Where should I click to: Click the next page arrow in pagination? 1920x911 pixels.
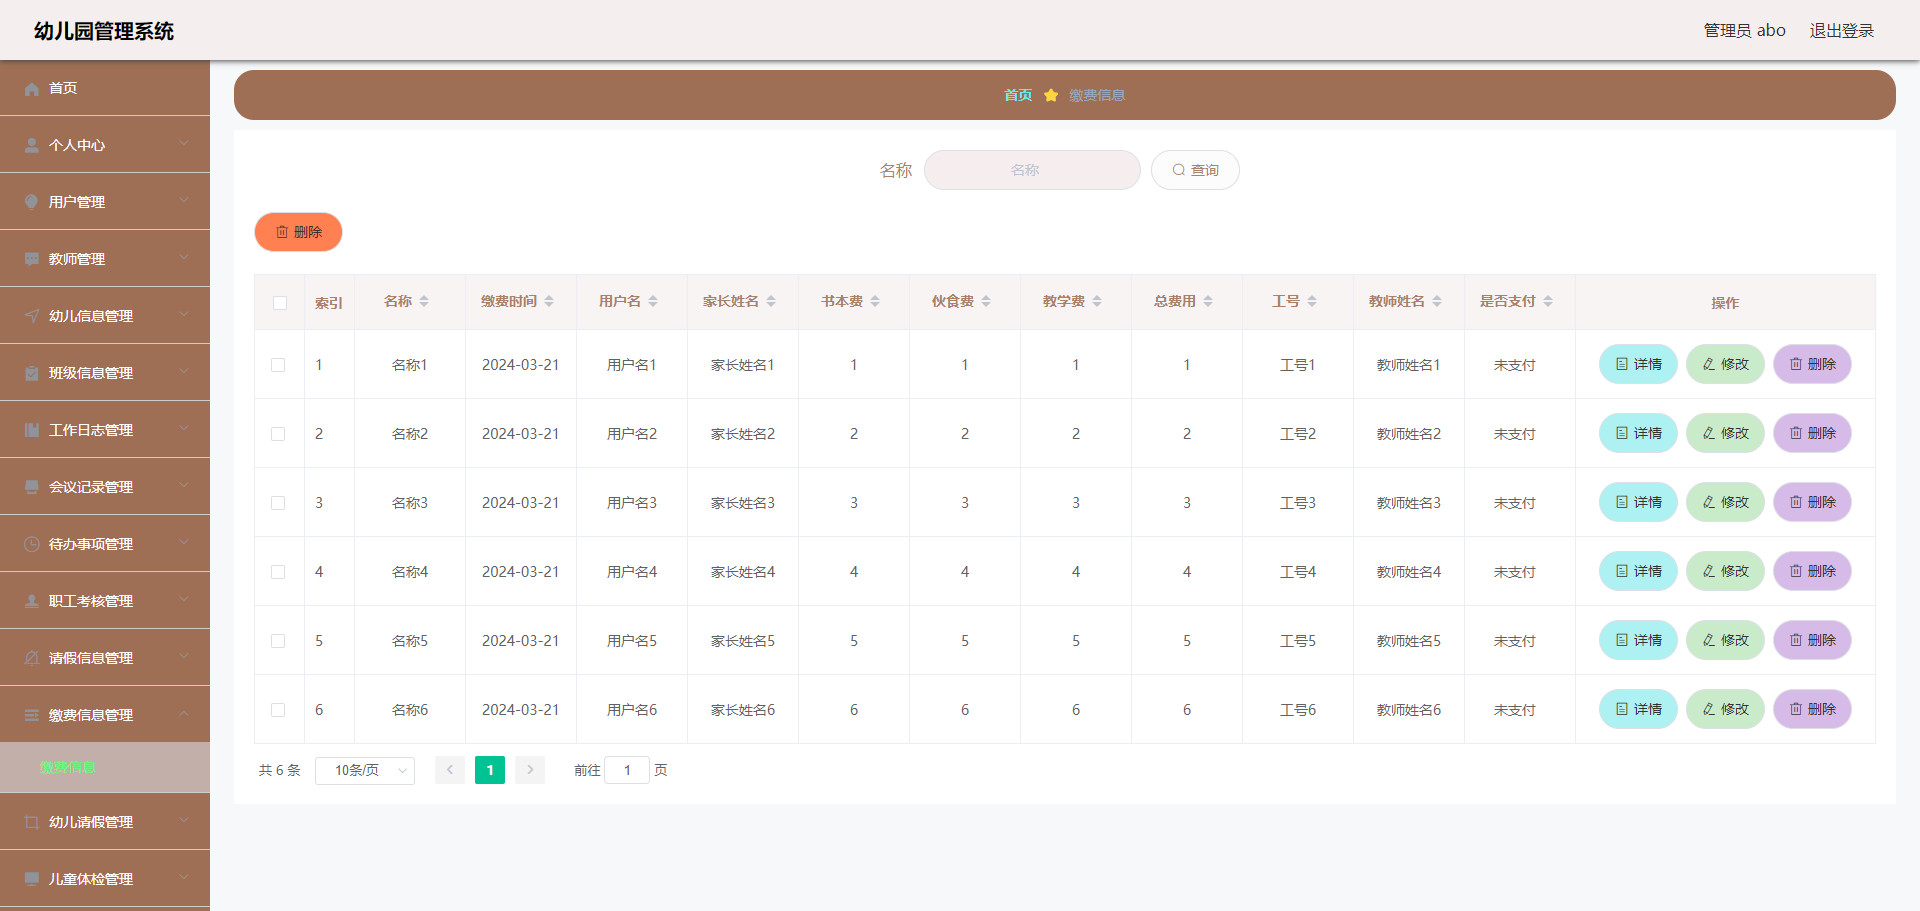pos(530,771)
